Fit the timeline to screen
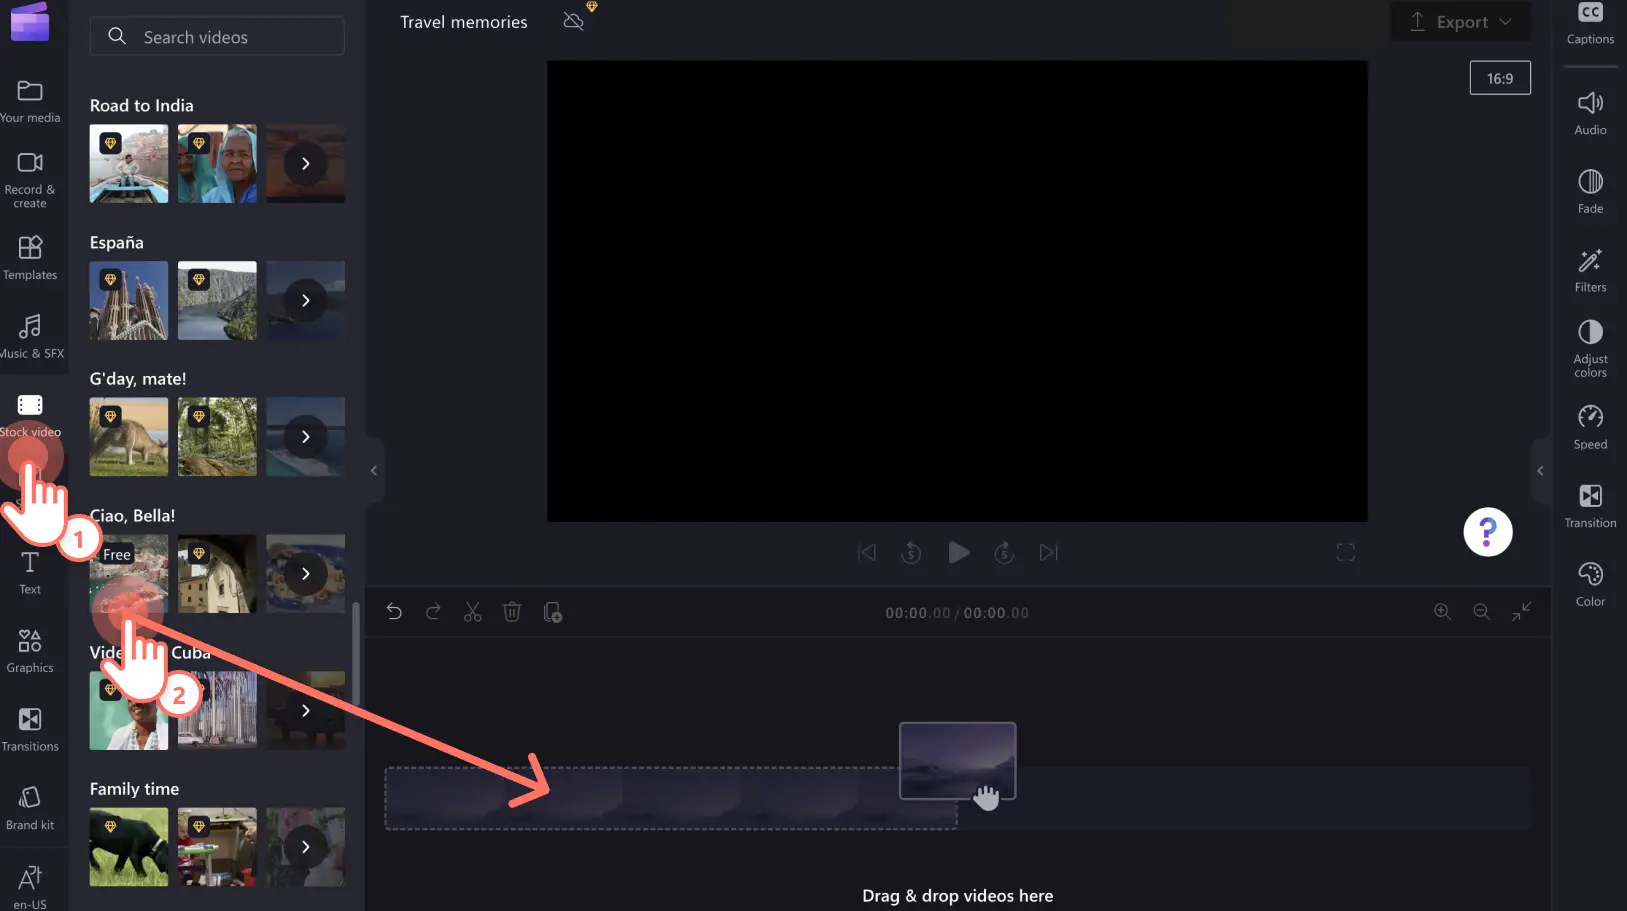 (x=1521, y=611)
